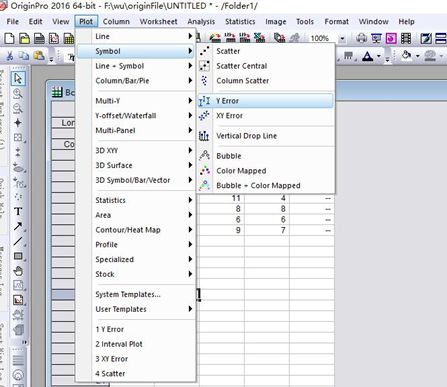Select the Text tool
The height and width of the screenshot is (387, 447).
click(18, 211)
